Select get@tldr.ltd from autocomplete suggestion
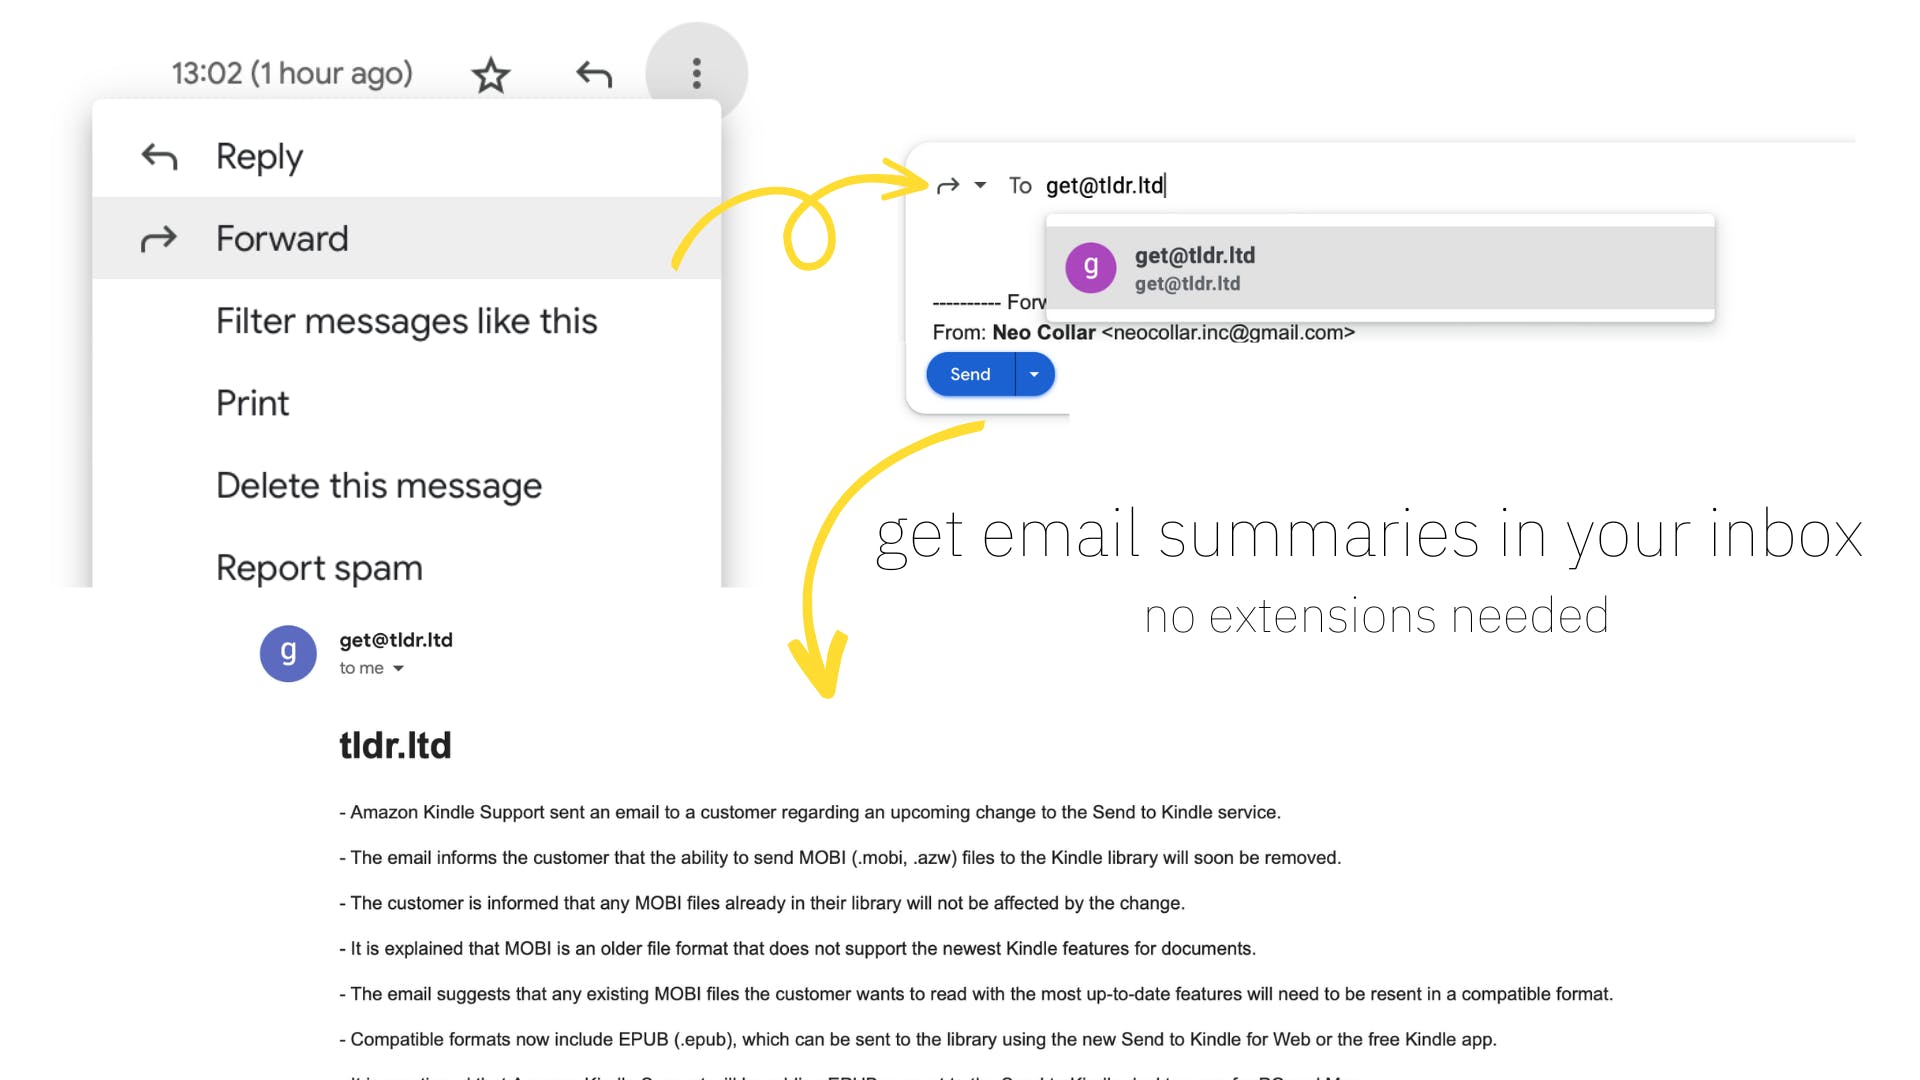Screen dimensions: 1920x1080 1385,268
